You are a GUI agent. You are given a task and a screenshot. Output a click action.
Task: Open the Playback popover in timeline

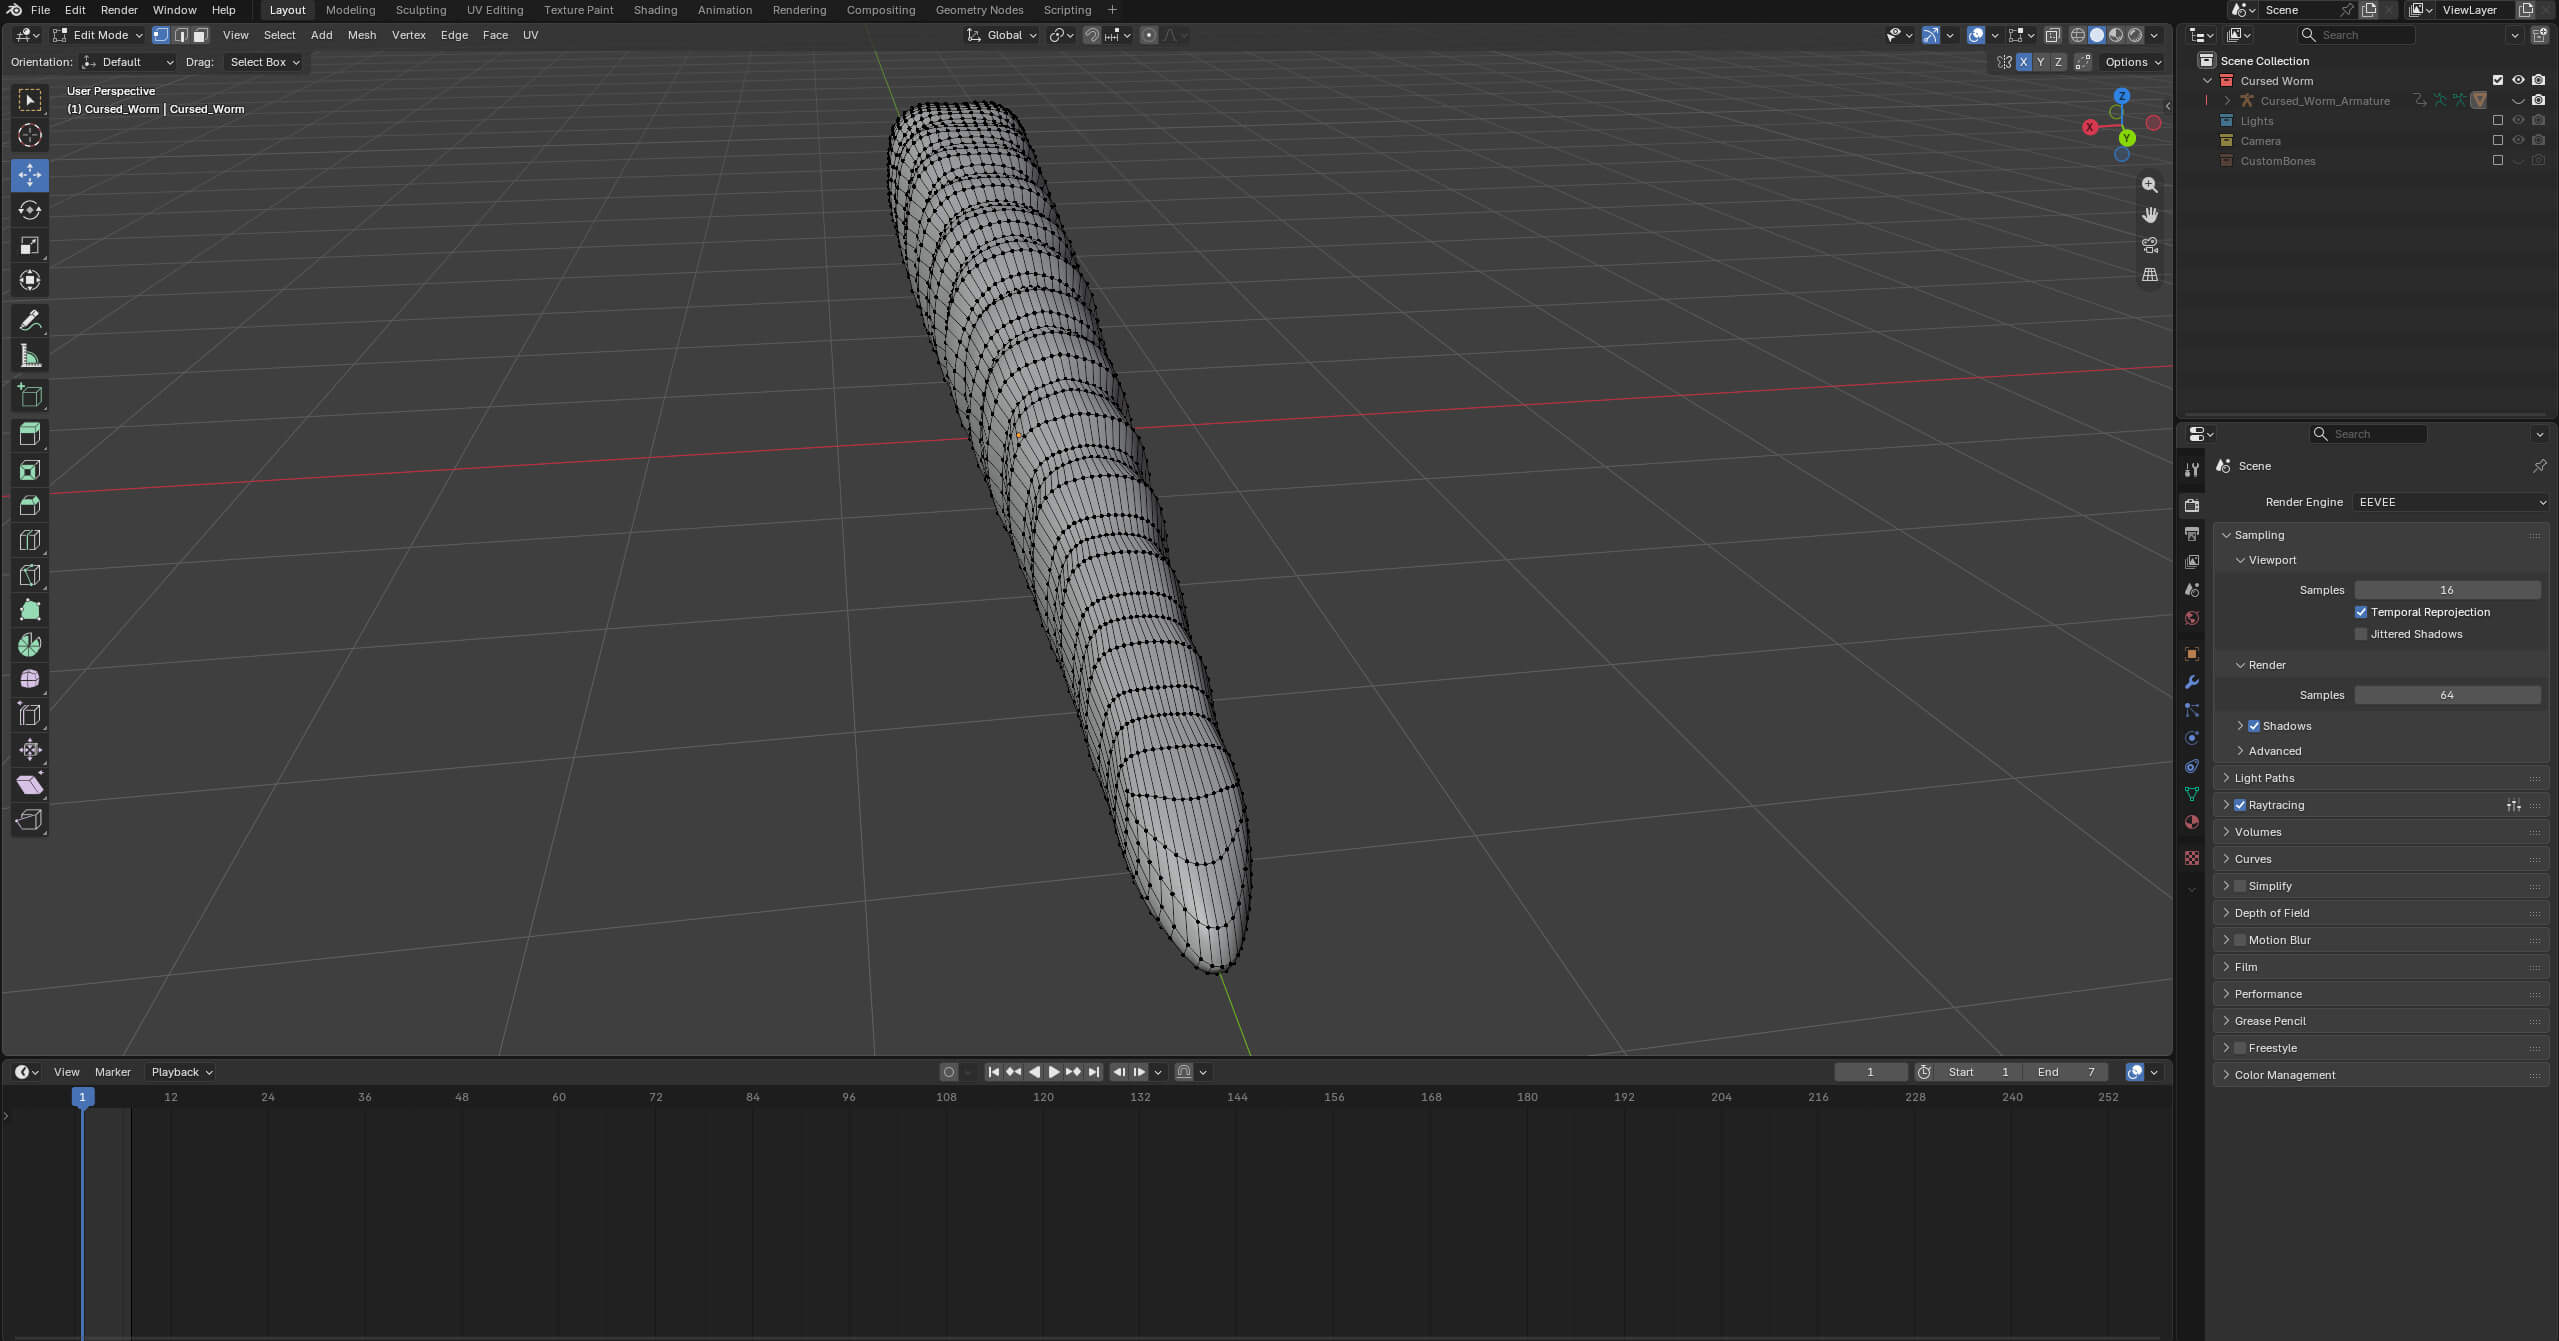(181, 1072)
